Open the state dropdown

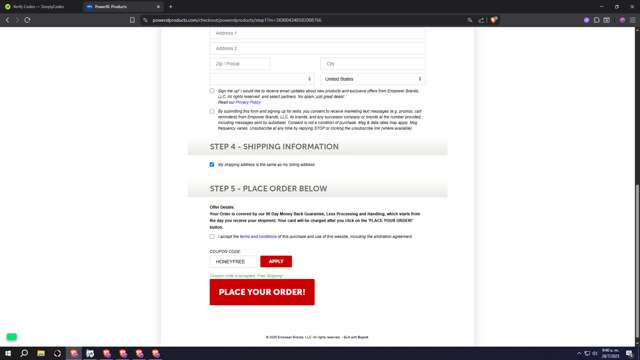click(x=262, y=79)
